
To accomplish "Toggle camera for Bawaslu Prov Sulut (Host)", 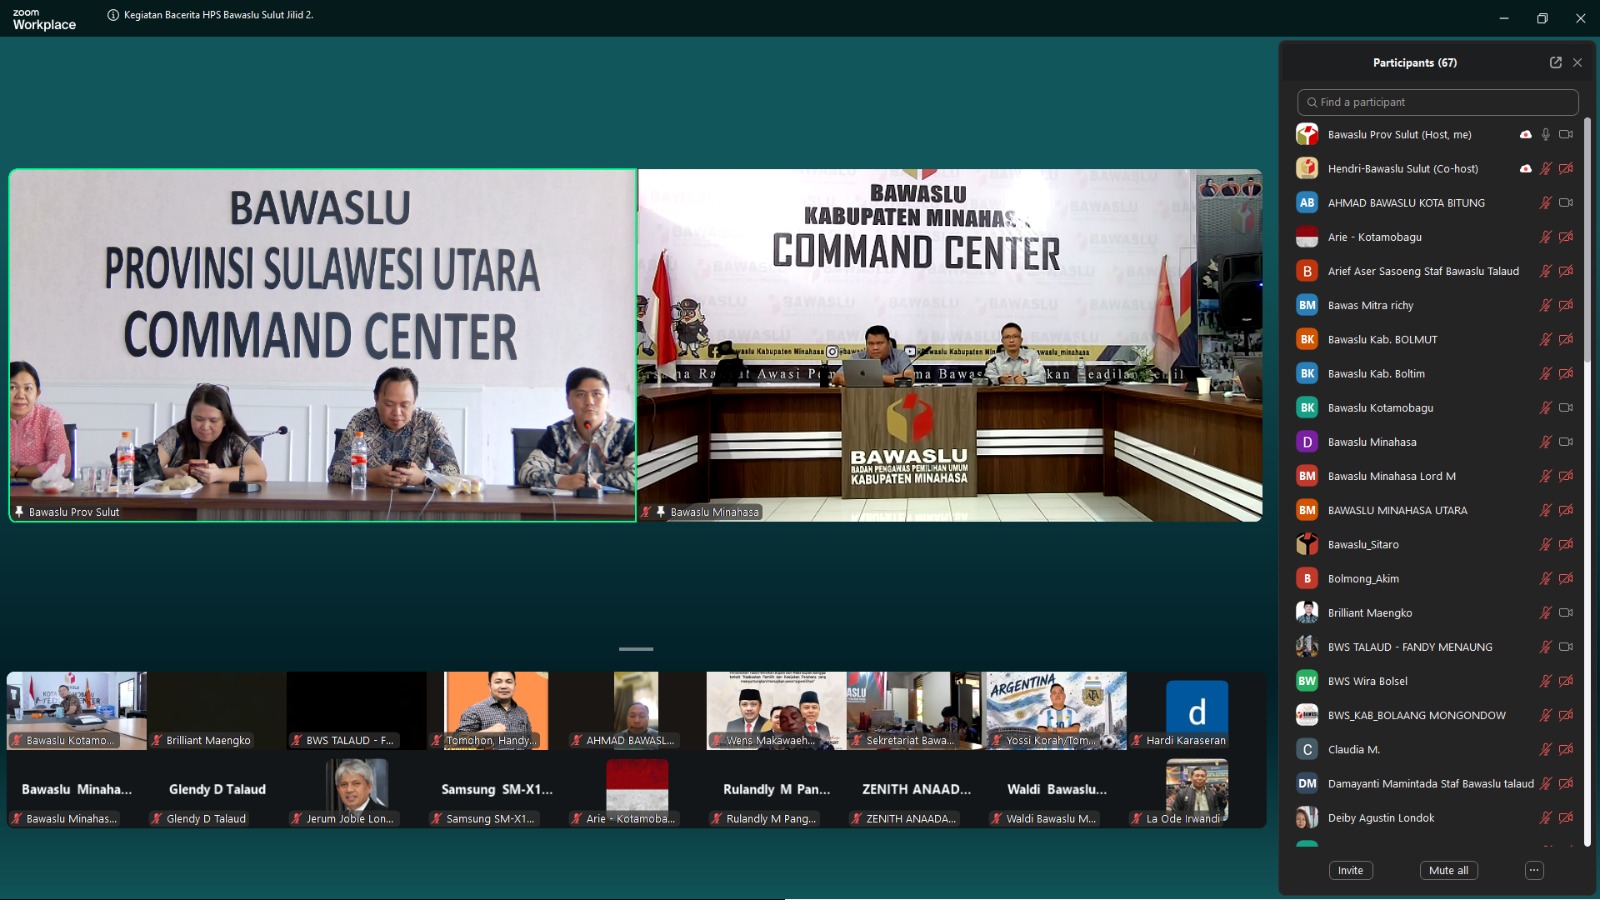I will (1566, 134).
